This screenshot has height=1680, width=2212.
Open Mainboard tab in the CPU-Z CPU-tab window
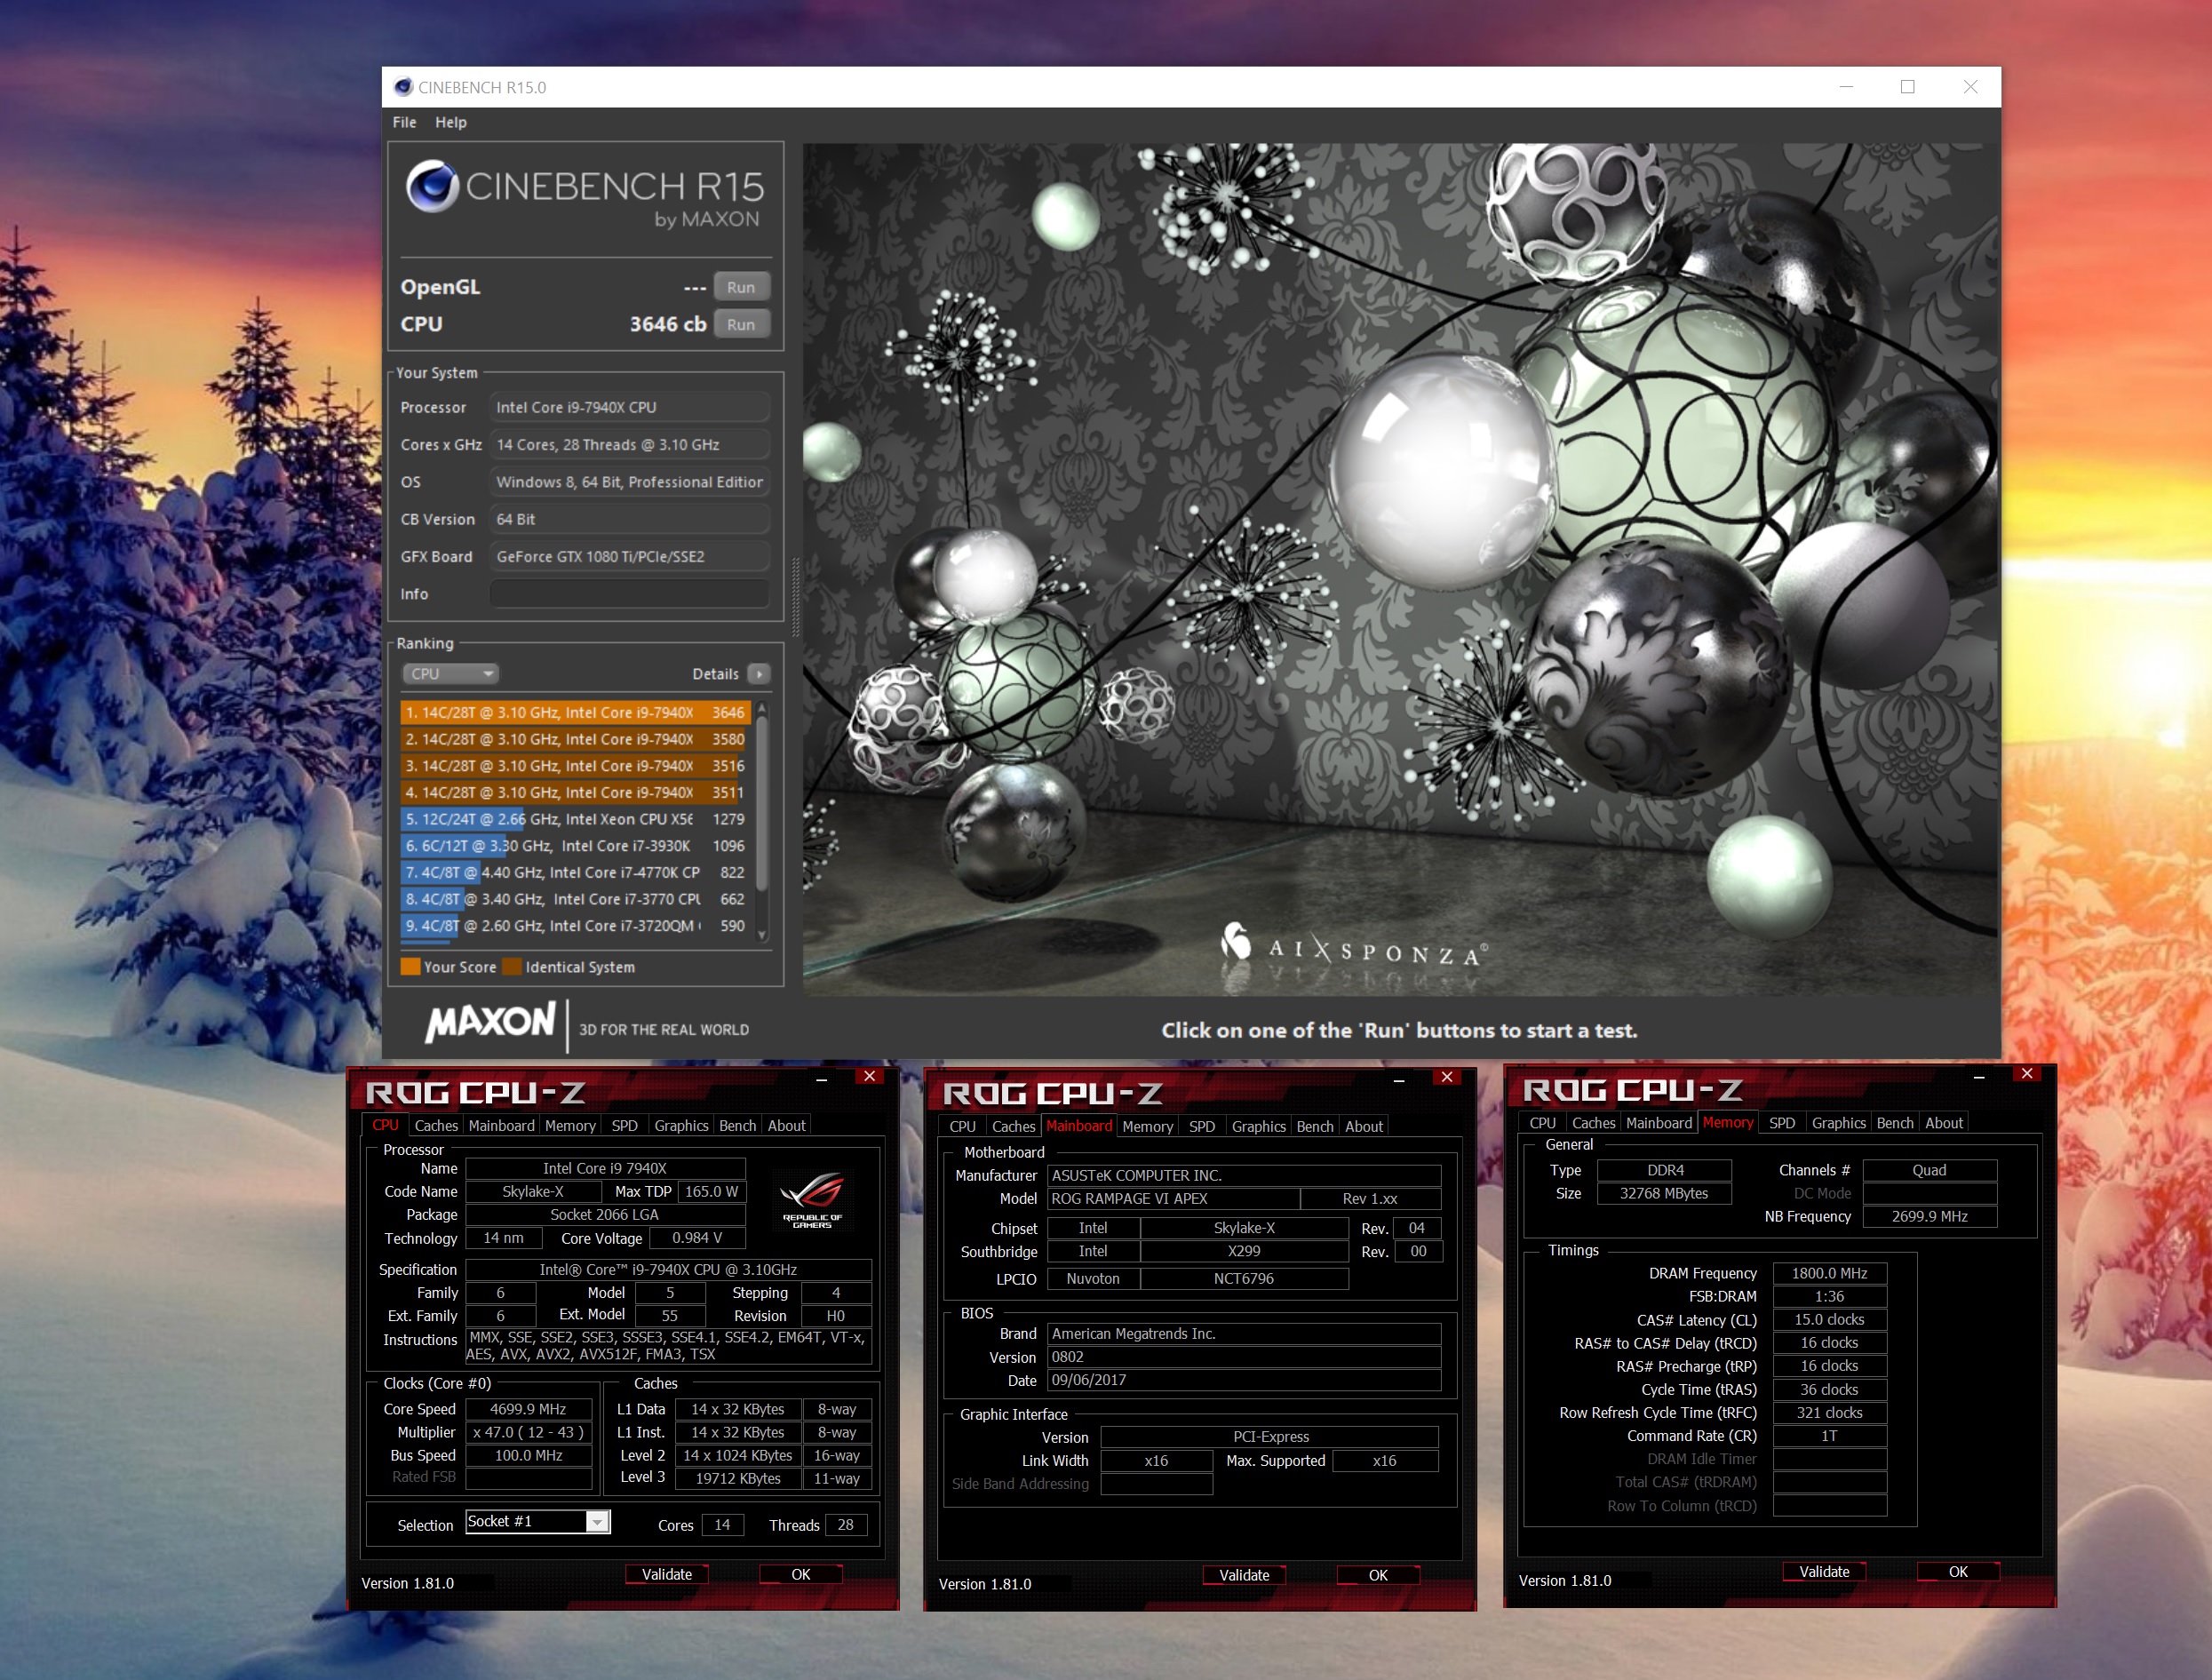tap(501, 1126)
